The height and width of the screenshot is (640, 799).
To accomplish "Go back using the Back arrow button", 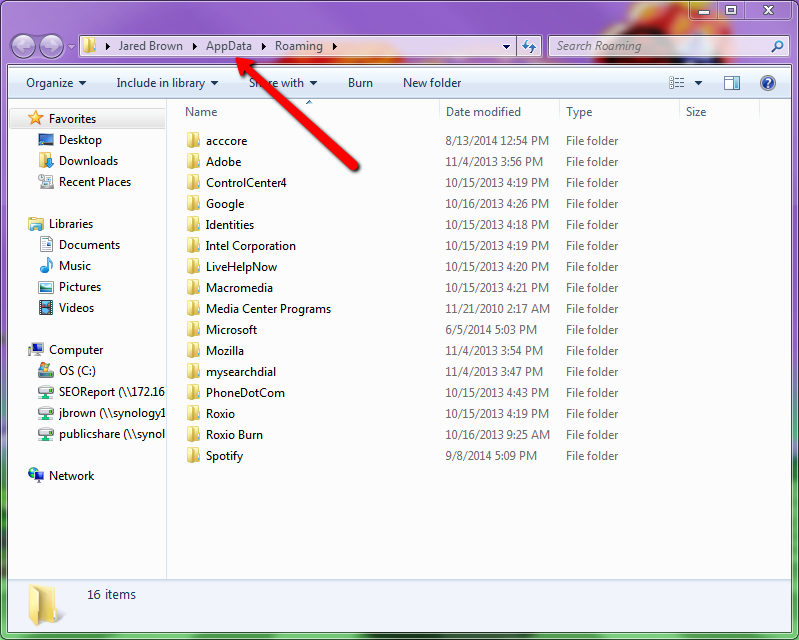I will [x=23, y=46].
